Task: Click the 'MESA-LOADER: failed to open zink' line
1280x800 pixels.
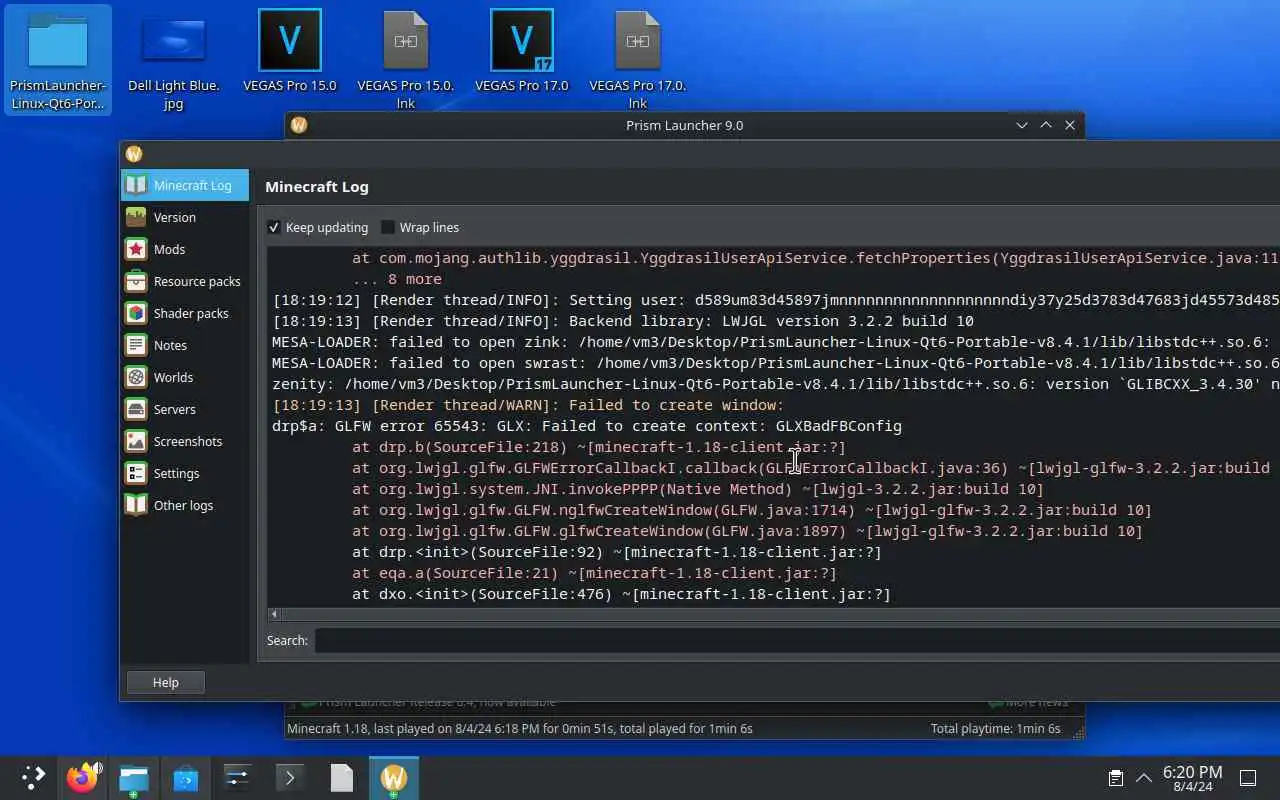Action: 771,342
